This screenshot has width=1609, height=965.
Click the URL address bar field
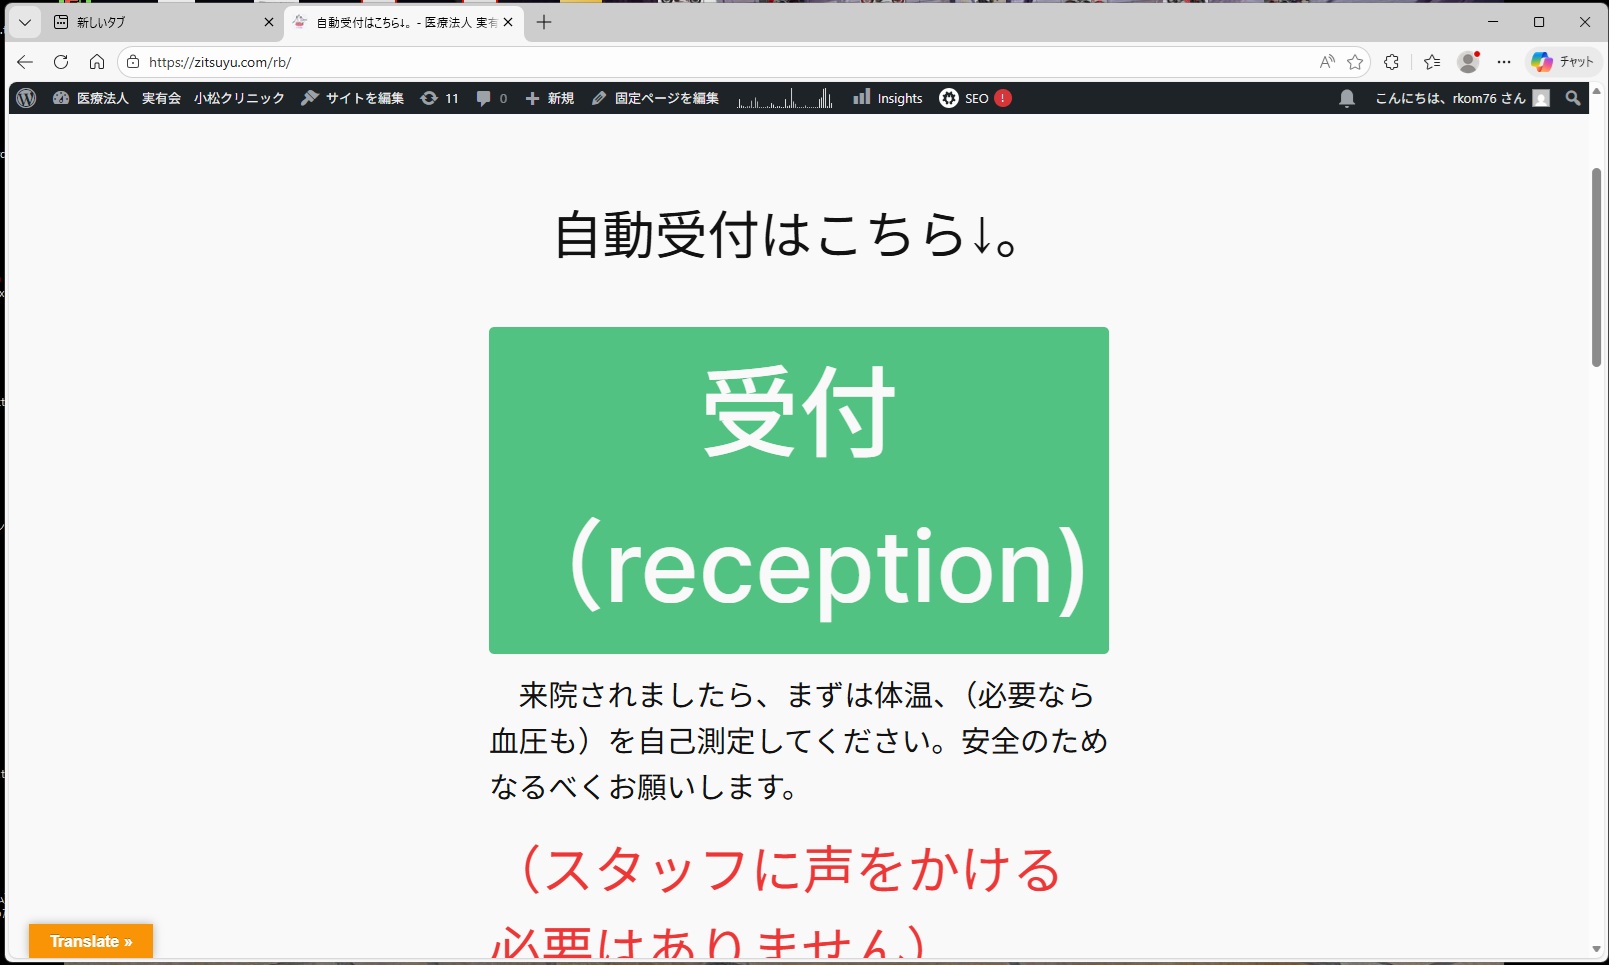(x=700, y=62)
